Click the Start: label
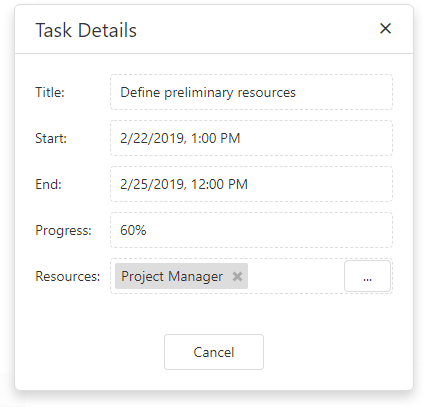This screenshot has height=407, width=424. [x=51, y=138]
